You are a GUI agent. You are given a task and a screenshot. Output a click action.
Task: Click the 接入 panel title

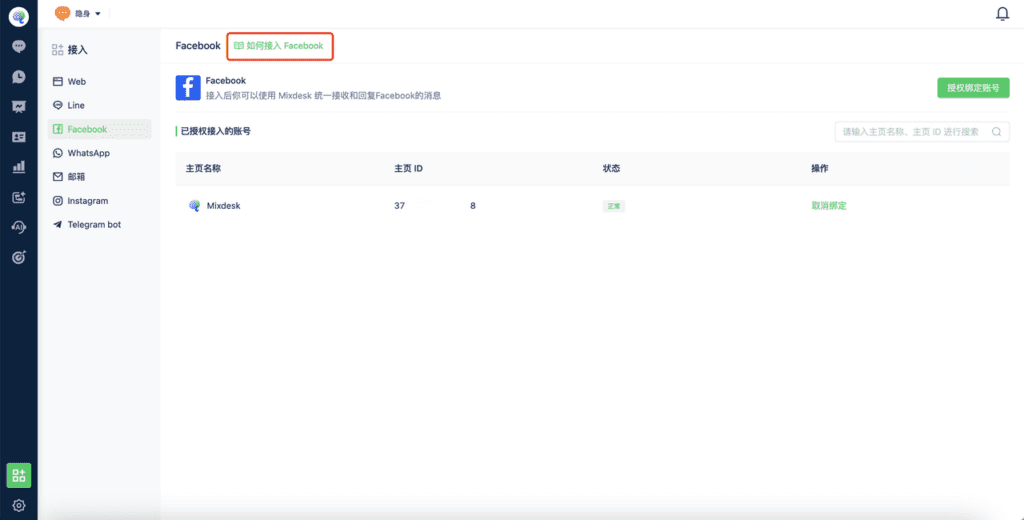click(78, 50)
